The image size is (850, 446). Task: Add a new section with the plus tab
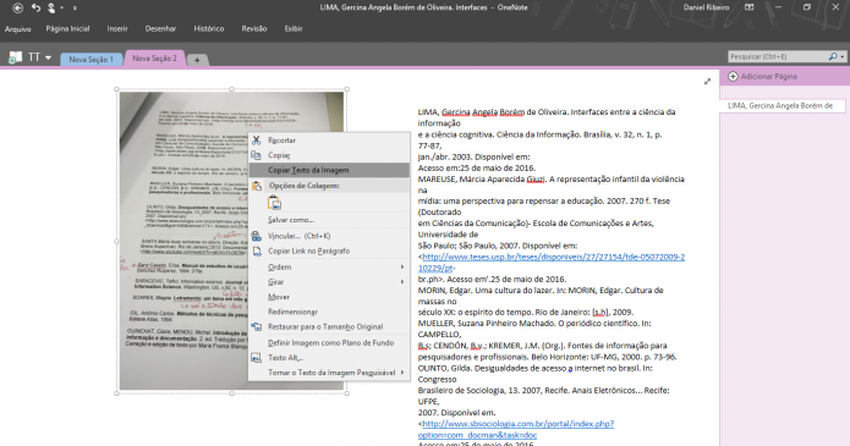pyautogui.click(x=197, y=60)
